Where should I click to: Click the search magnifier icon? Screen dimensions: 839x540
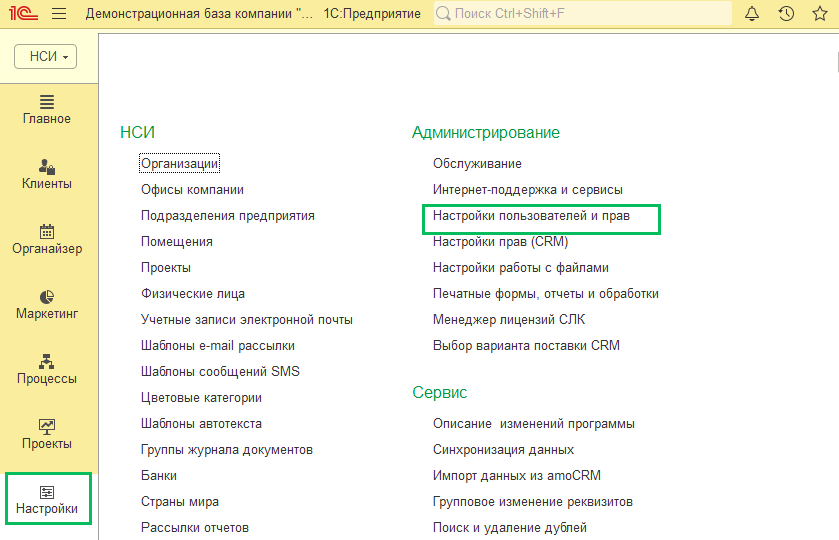click(443, 13)
